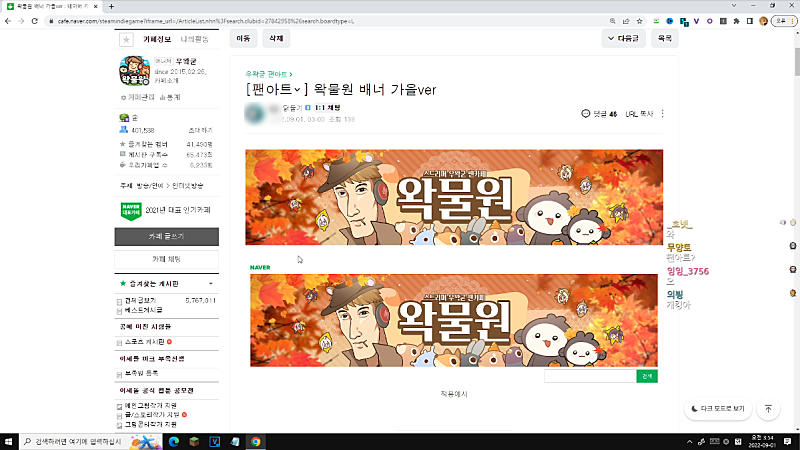Image resolution: width=800 pixels, height=450 pixels.
Task: Click the green search button under banner
Action: tap(647, 377)
